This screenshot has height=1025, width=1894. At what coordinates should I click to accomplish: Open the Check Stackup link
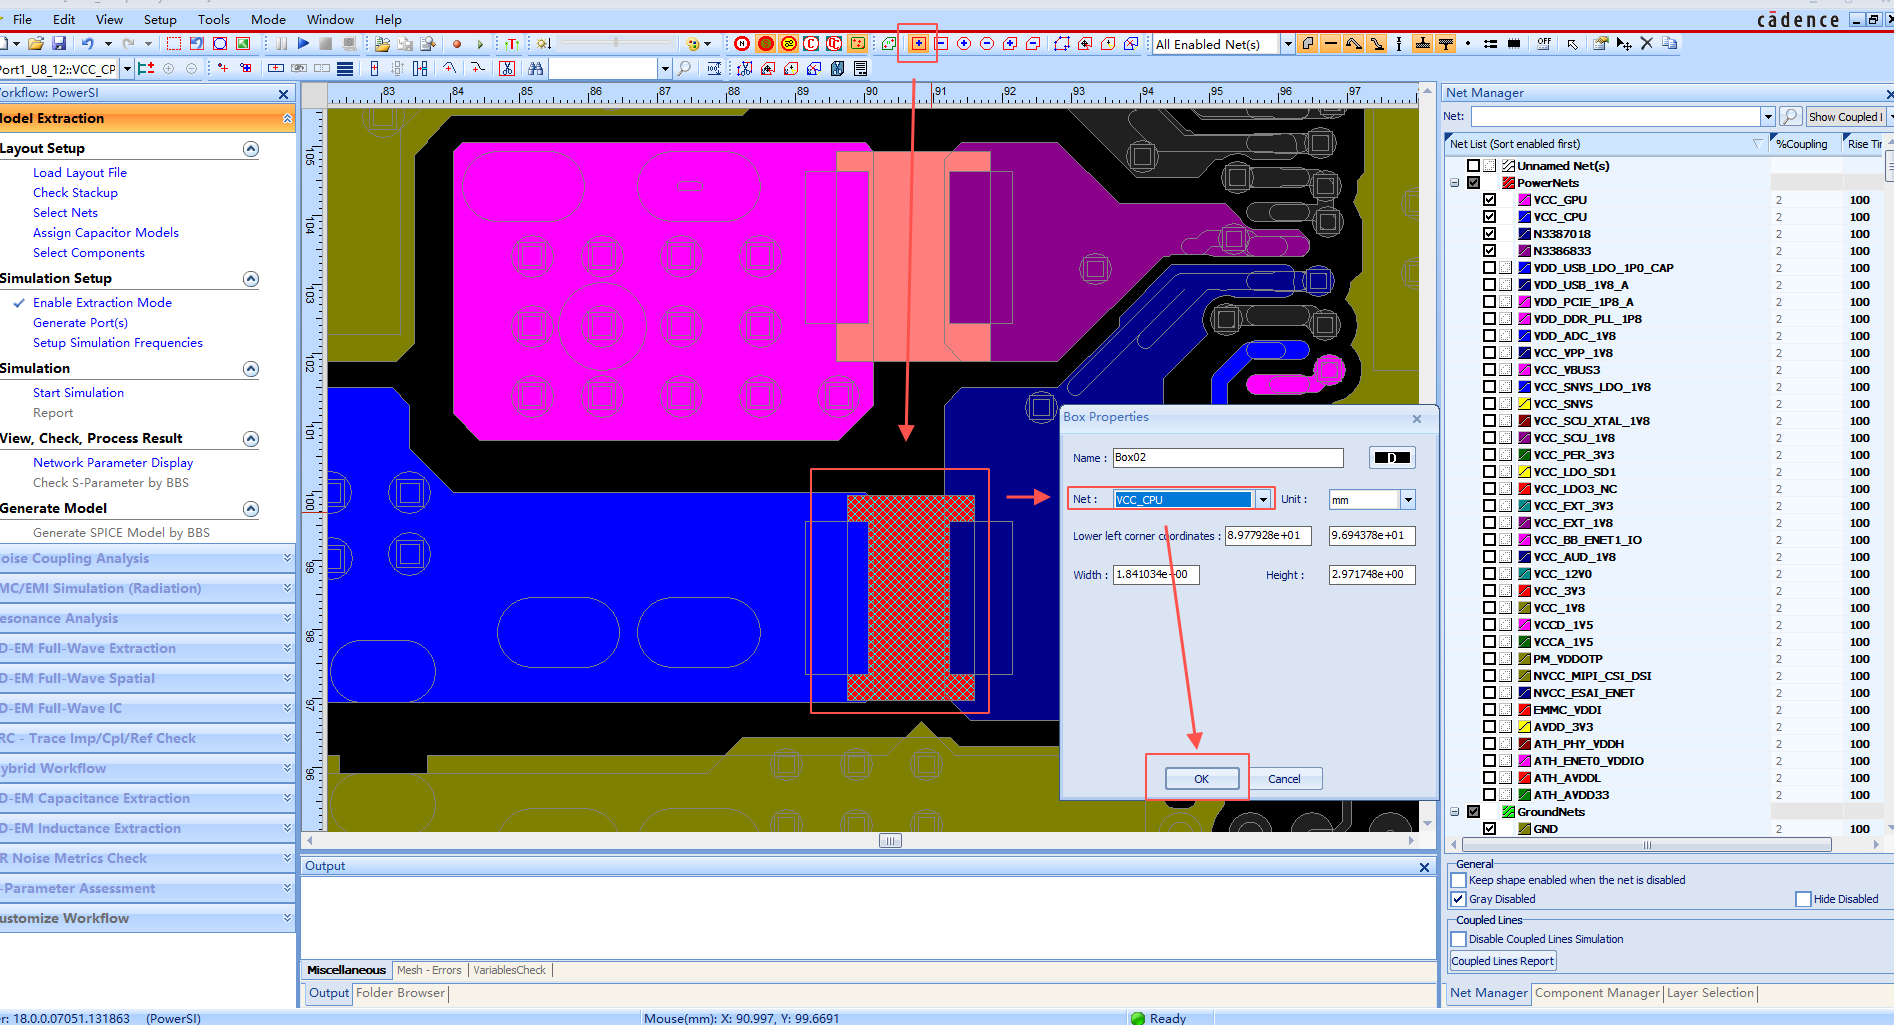pos(75,193)
